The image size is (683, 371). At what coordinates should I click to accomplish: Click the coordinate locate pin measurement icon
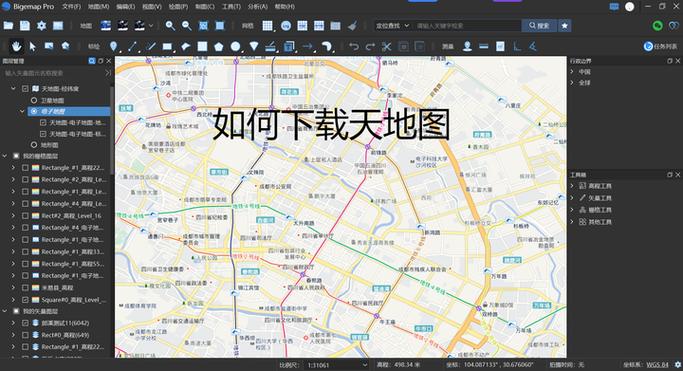pos(467,46)
